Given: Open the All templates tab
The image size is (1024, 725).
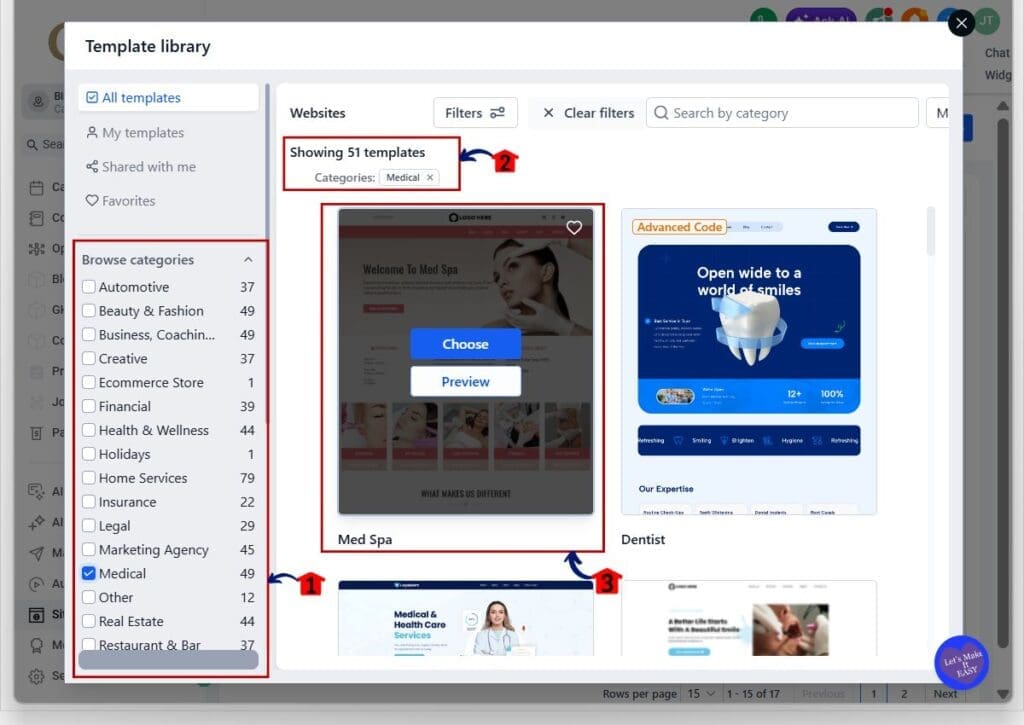Looking at the screenshot, I should coord(168,97).
